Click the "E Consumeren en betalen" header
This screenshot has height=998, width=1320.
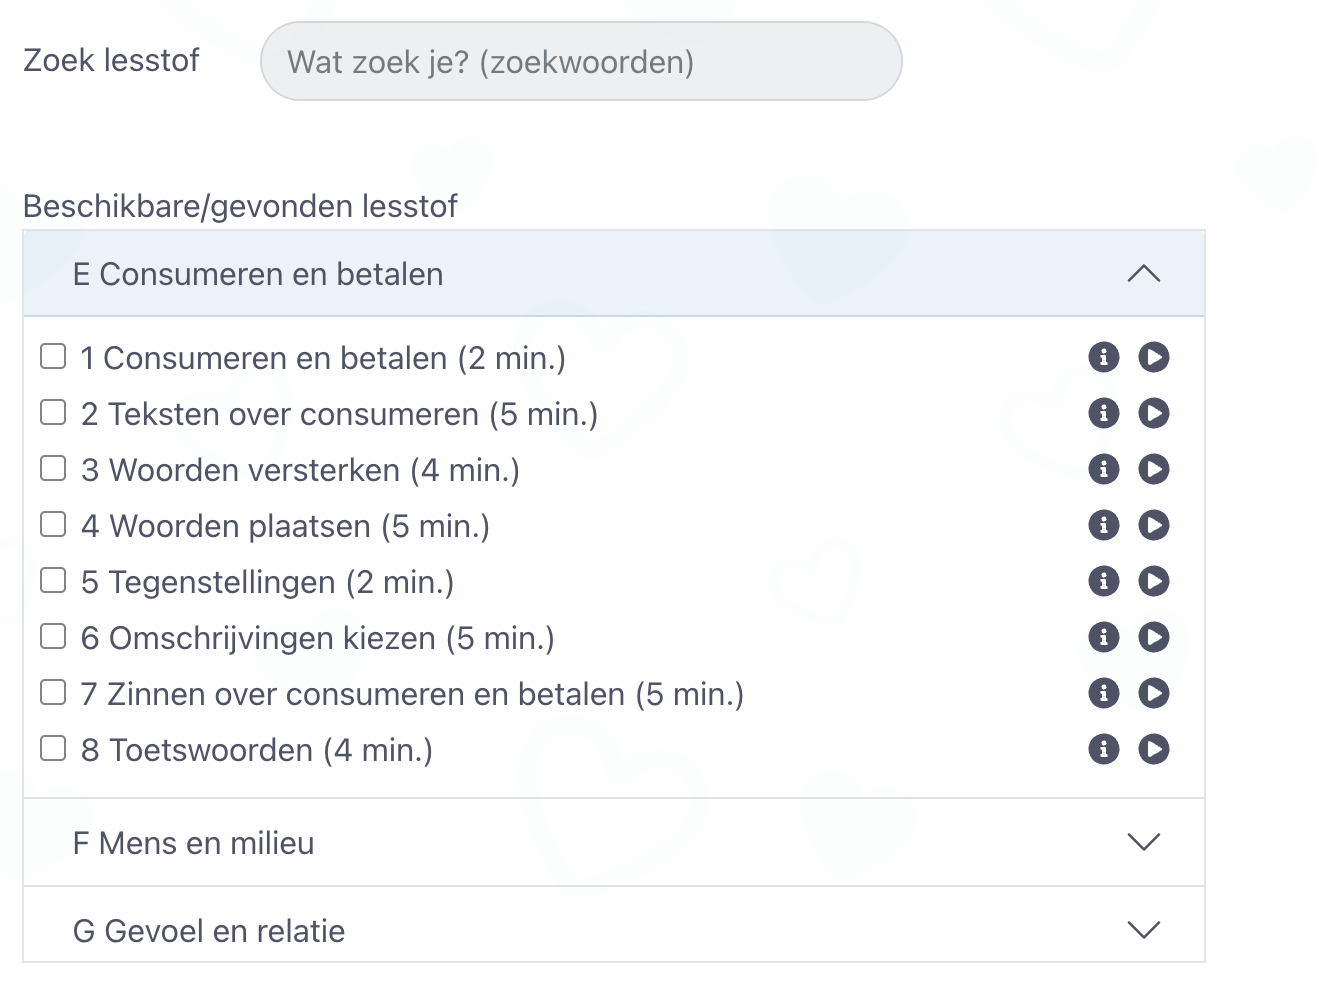[x=257, y=274]
